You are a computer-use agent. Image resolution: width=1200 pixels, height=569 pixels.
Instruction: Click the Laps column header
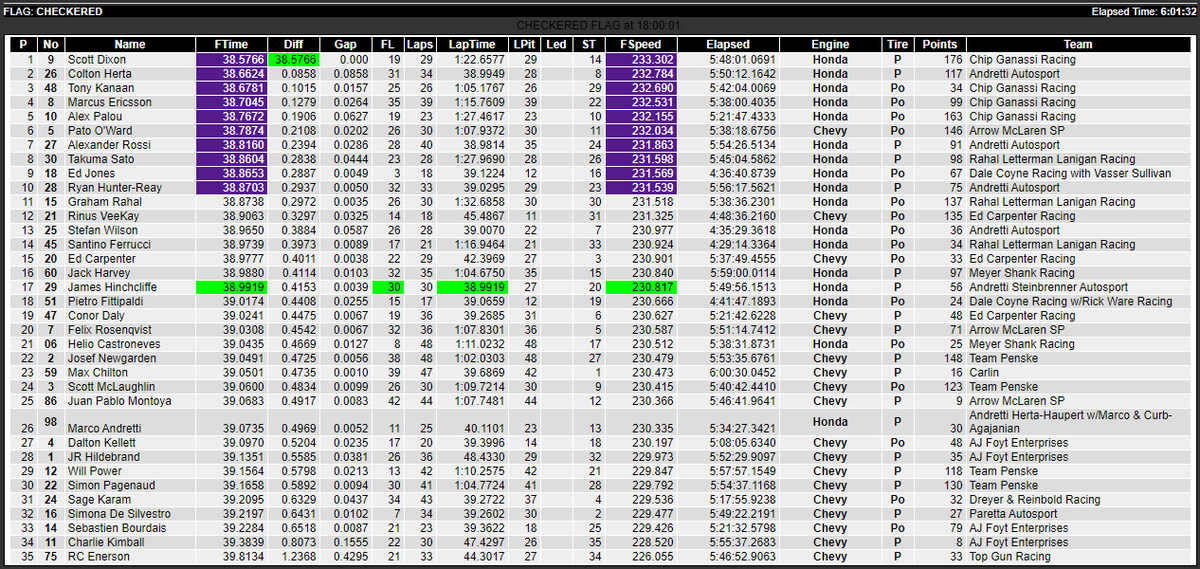(420, 45)
